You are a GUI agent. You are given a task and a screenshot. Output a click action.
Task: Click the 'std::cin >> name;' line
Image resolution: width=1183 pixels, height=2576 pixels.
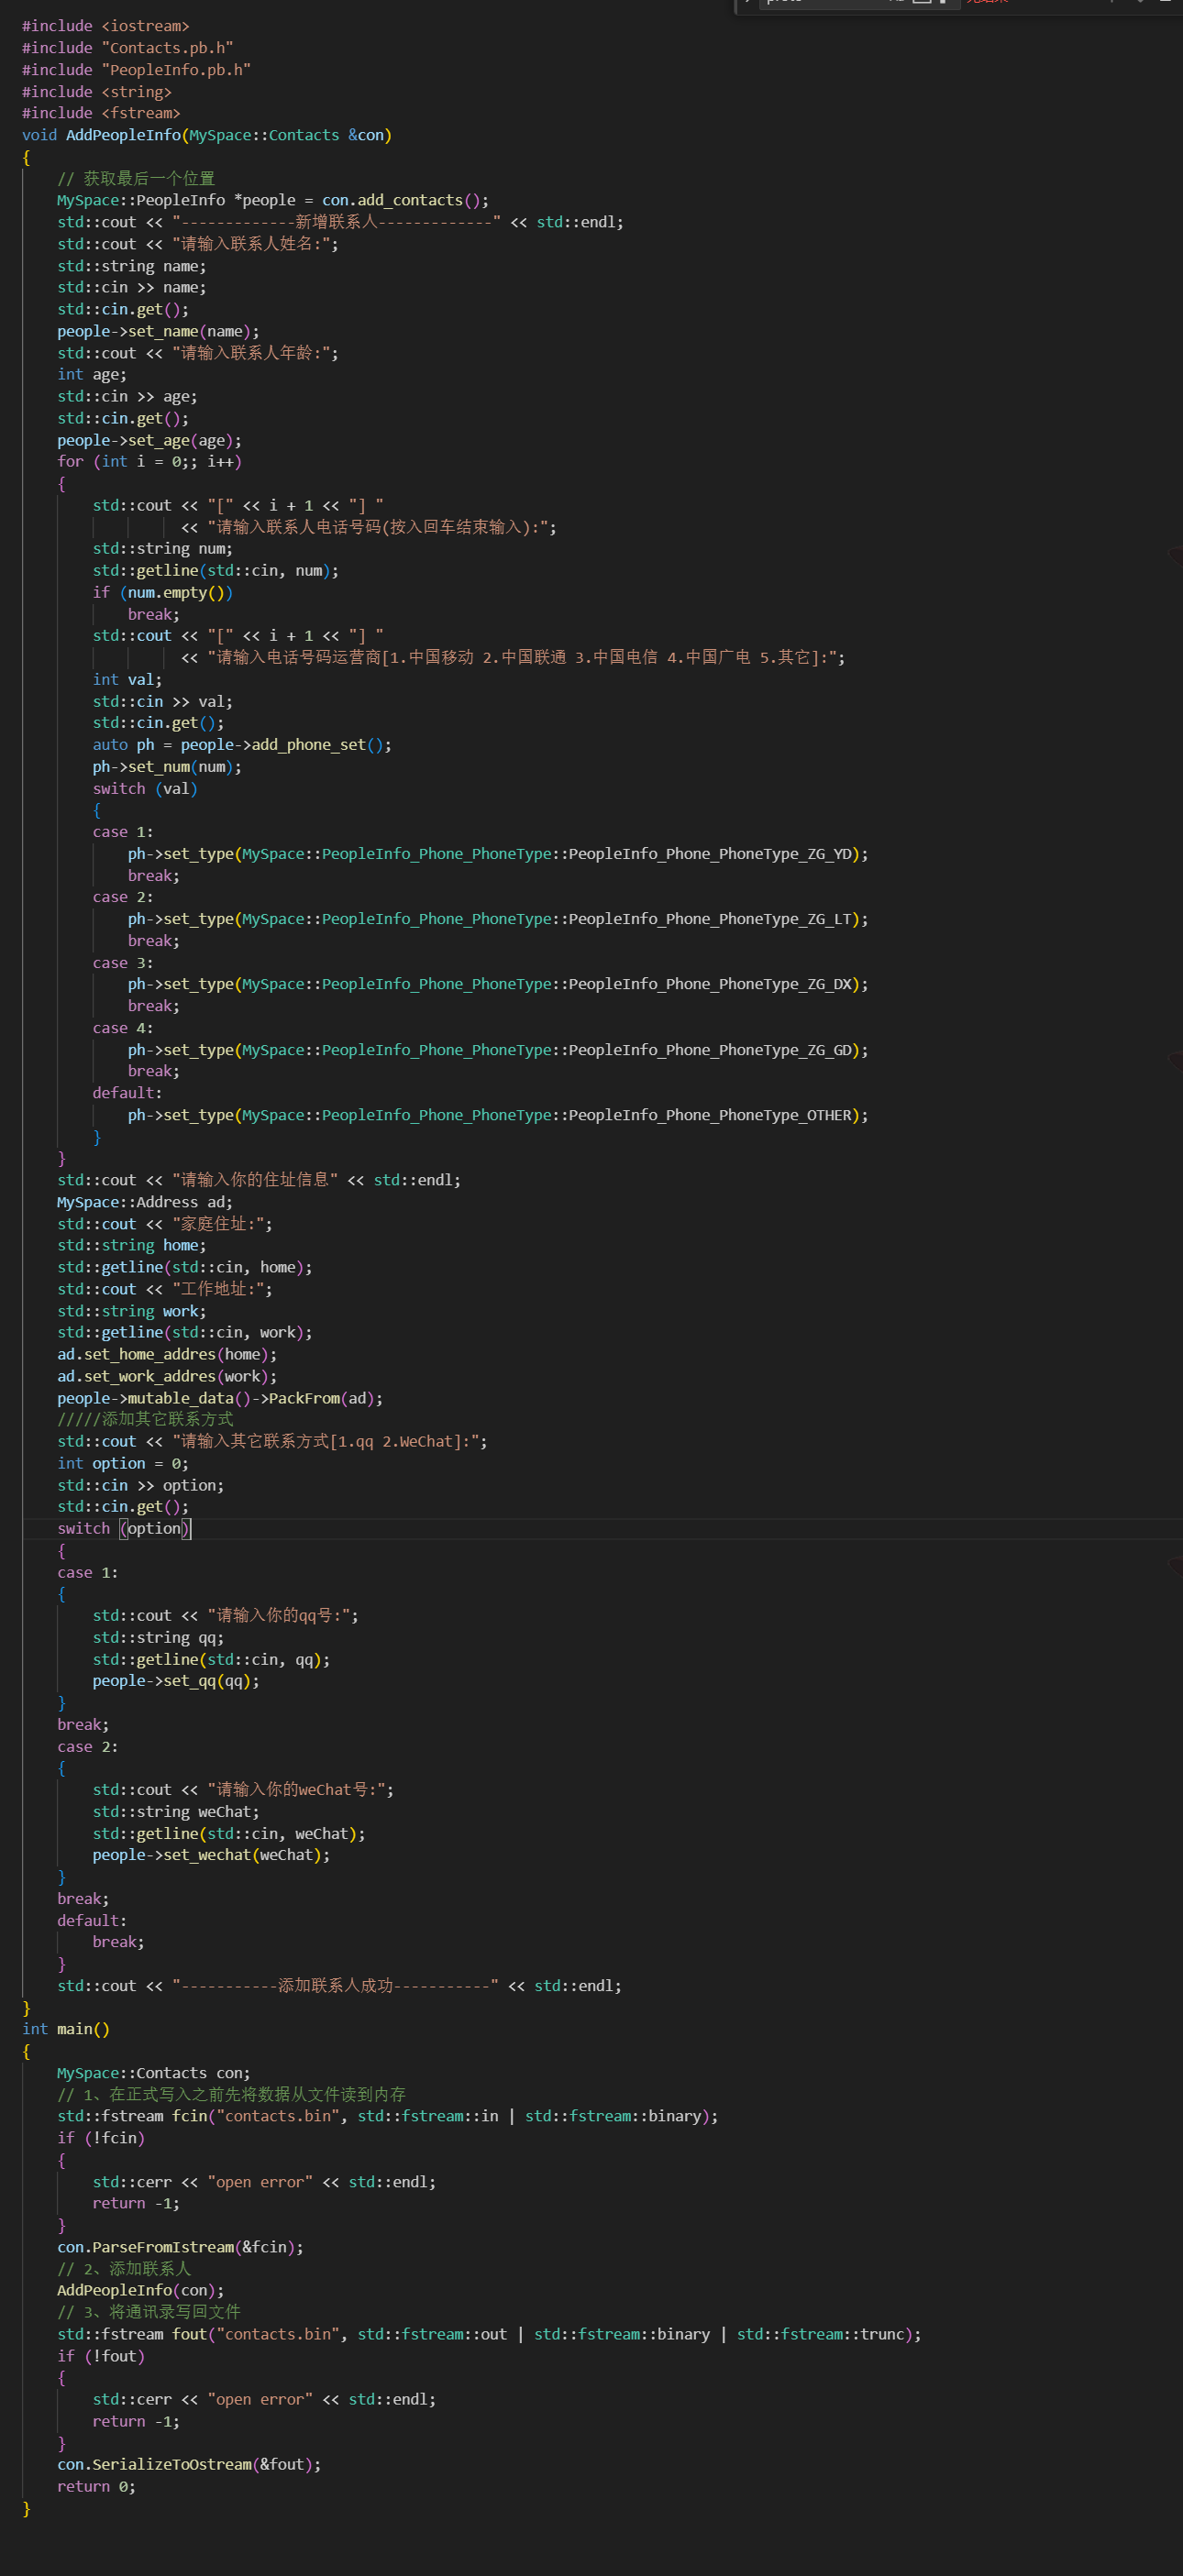coord(132,287)
